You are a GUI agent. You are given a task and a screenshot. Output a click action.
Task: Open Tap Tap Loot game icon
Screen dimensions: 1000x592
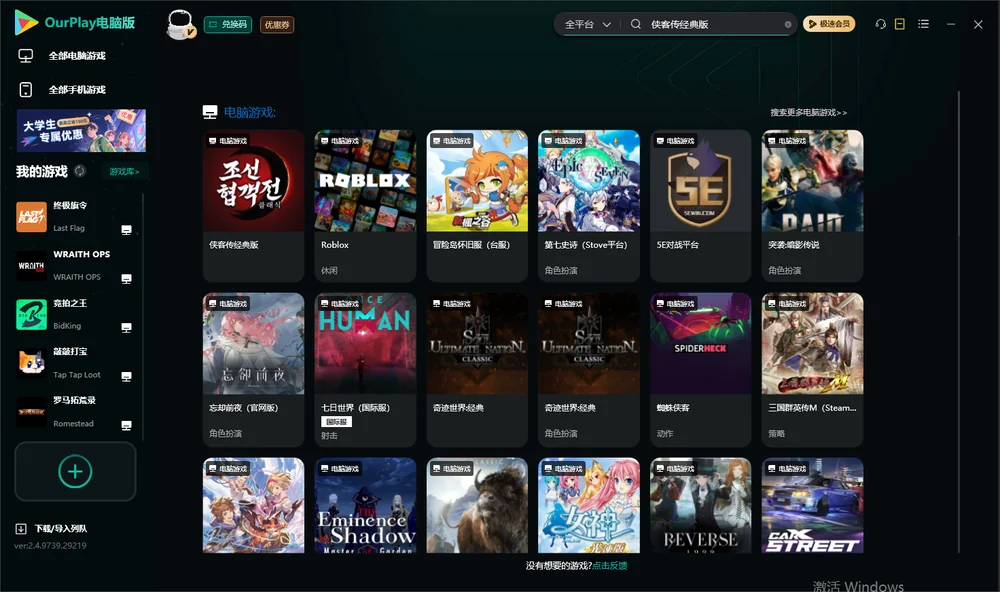(x=31, y=364)
